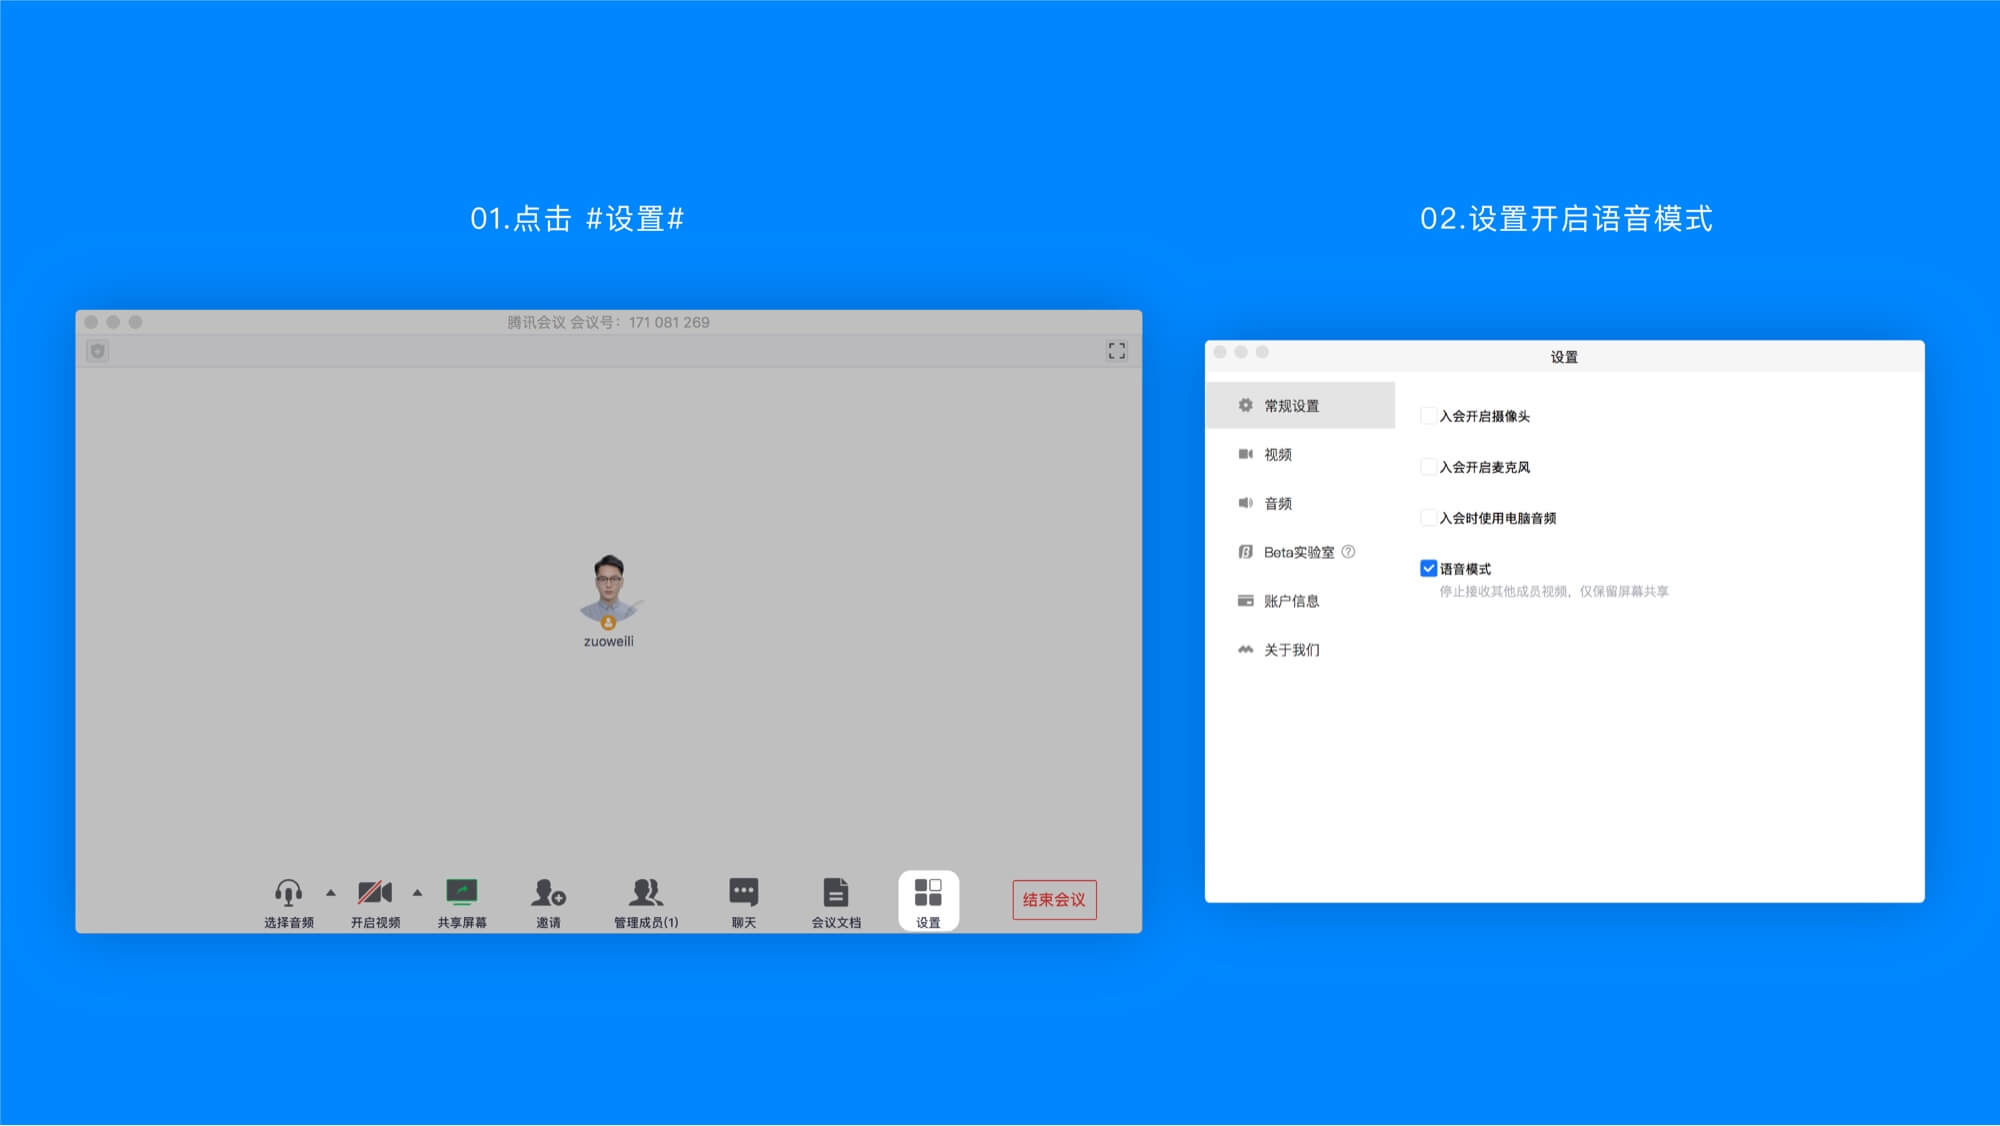Click the shield icon in top-left corner
The image size is (2000, 1126).
click(97, 352)
